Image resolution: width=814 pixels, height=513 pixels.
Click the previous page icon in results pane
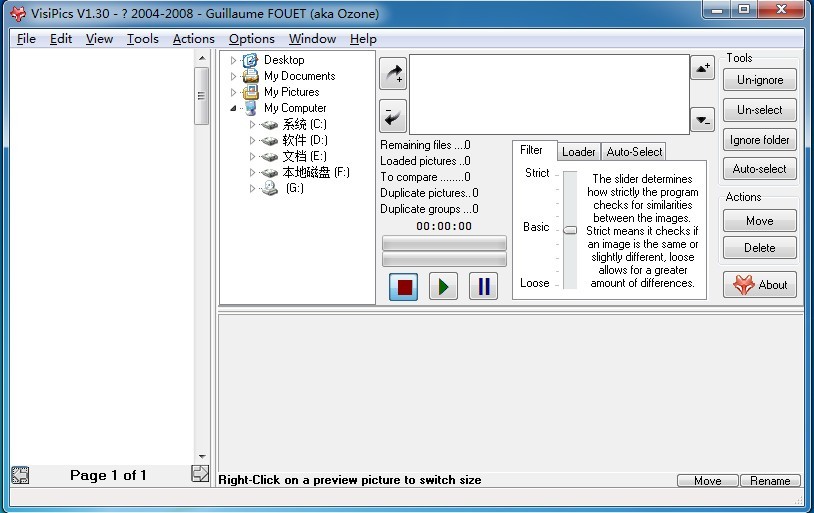(20, 475)
